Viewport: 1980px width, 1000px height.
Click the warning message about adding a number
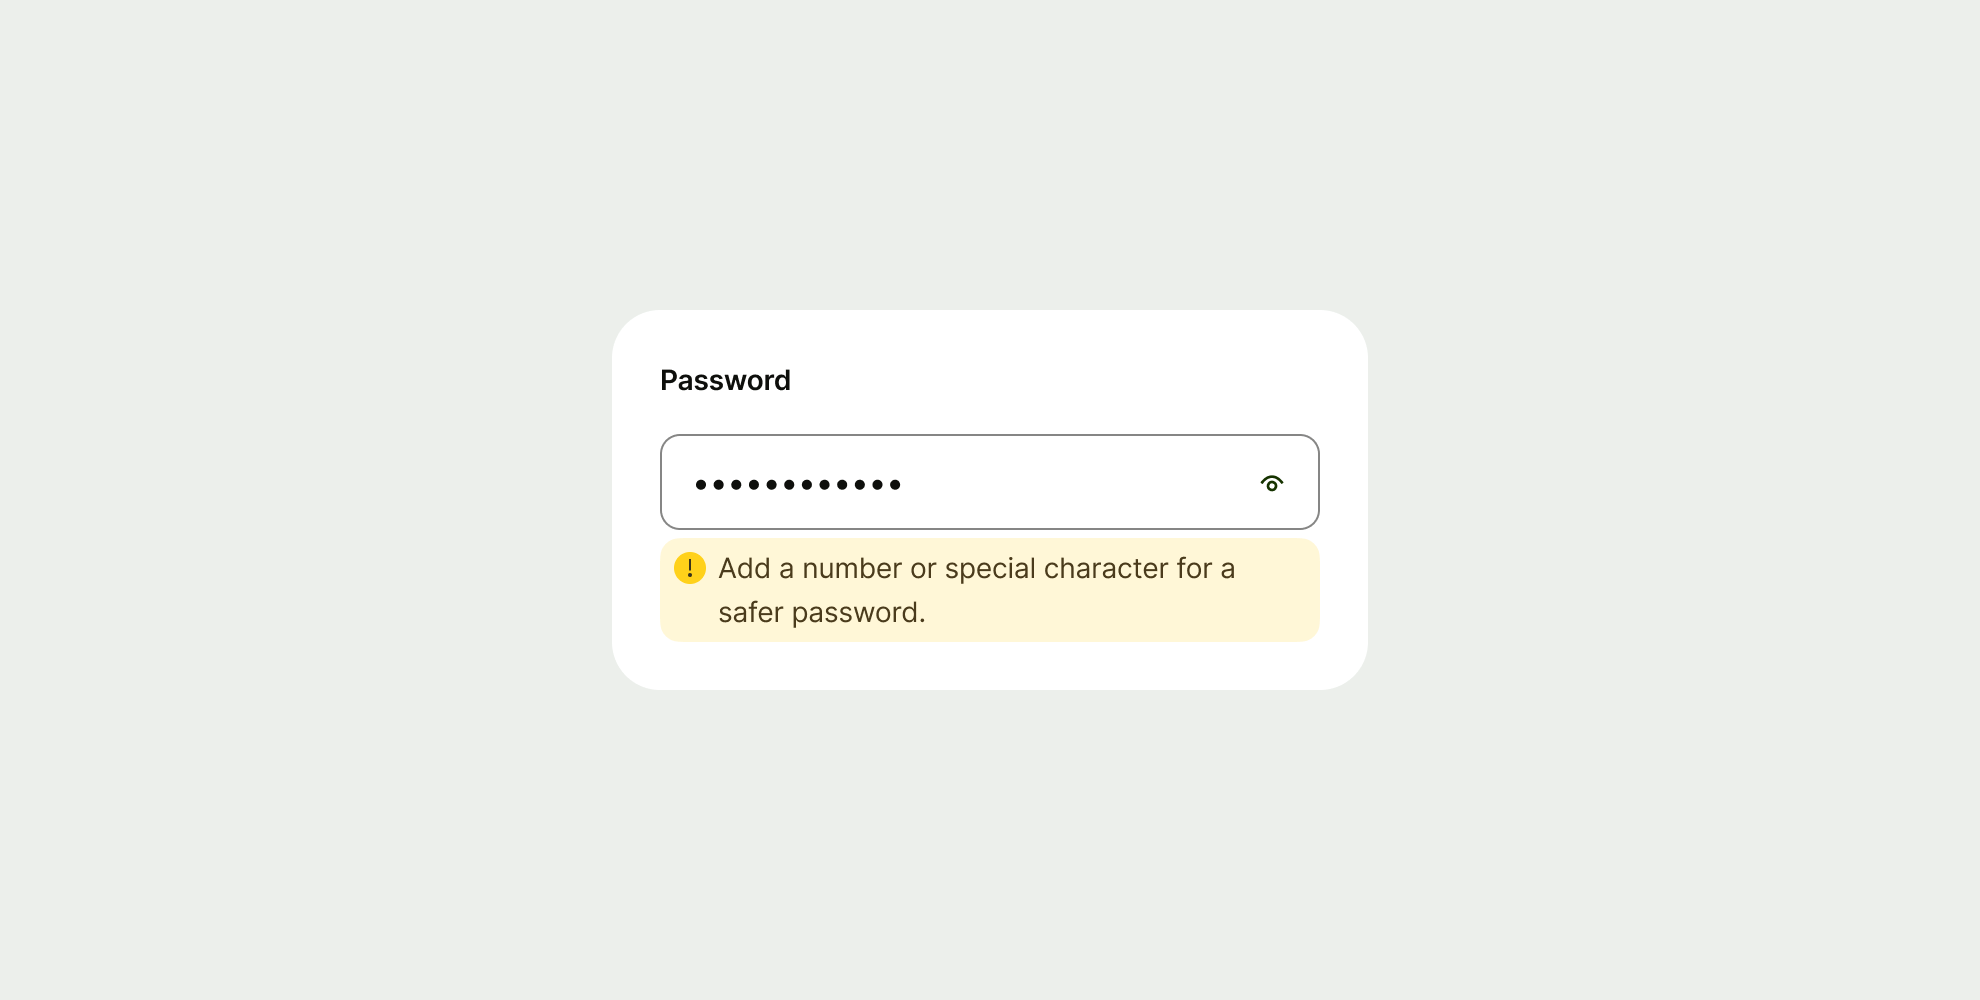coord(977,568)
